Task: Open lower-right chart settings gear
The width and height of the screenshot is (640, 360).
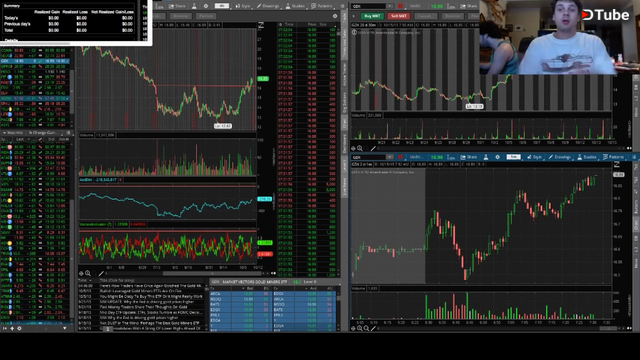Action: [x=498, y=157]
